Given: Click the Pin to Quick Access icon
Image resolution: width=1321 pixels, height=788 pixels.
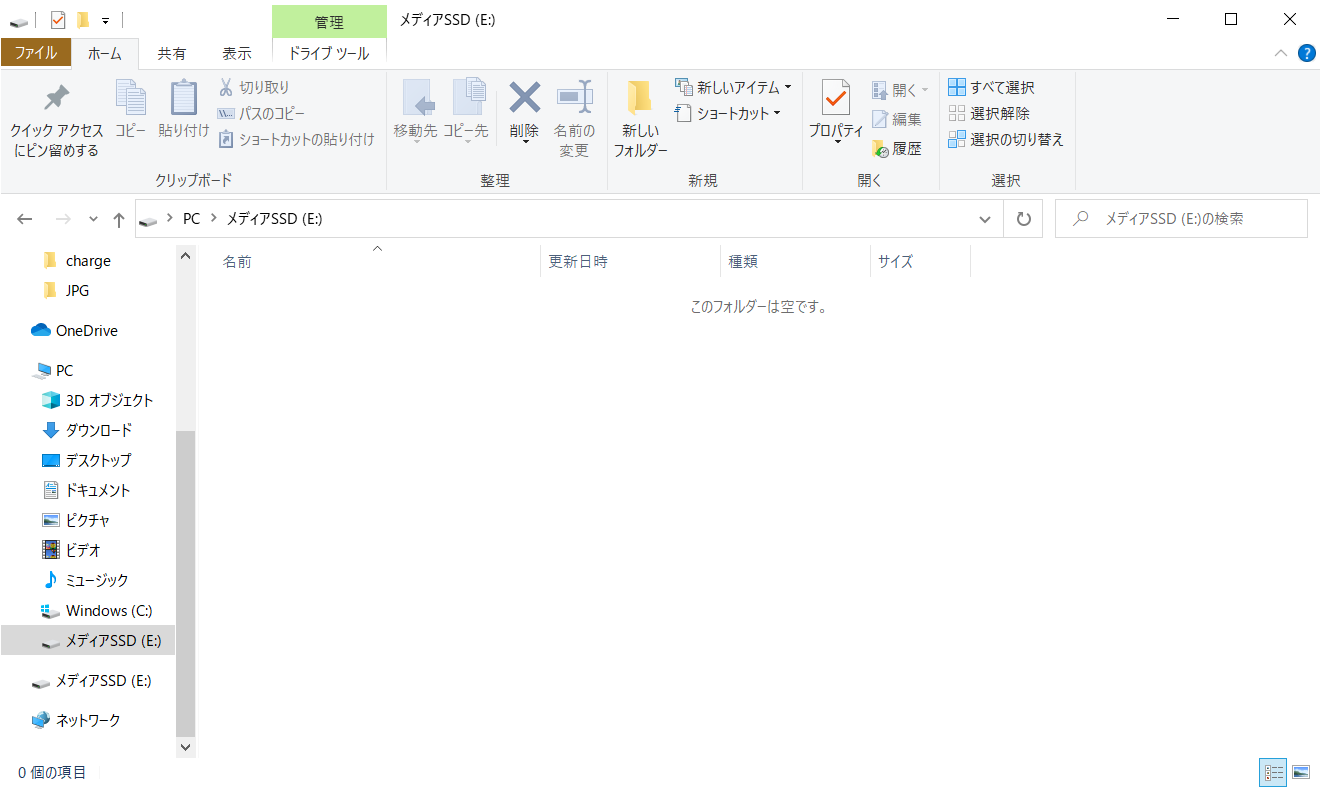Looking at the screenshot, I should pos(57,98).
